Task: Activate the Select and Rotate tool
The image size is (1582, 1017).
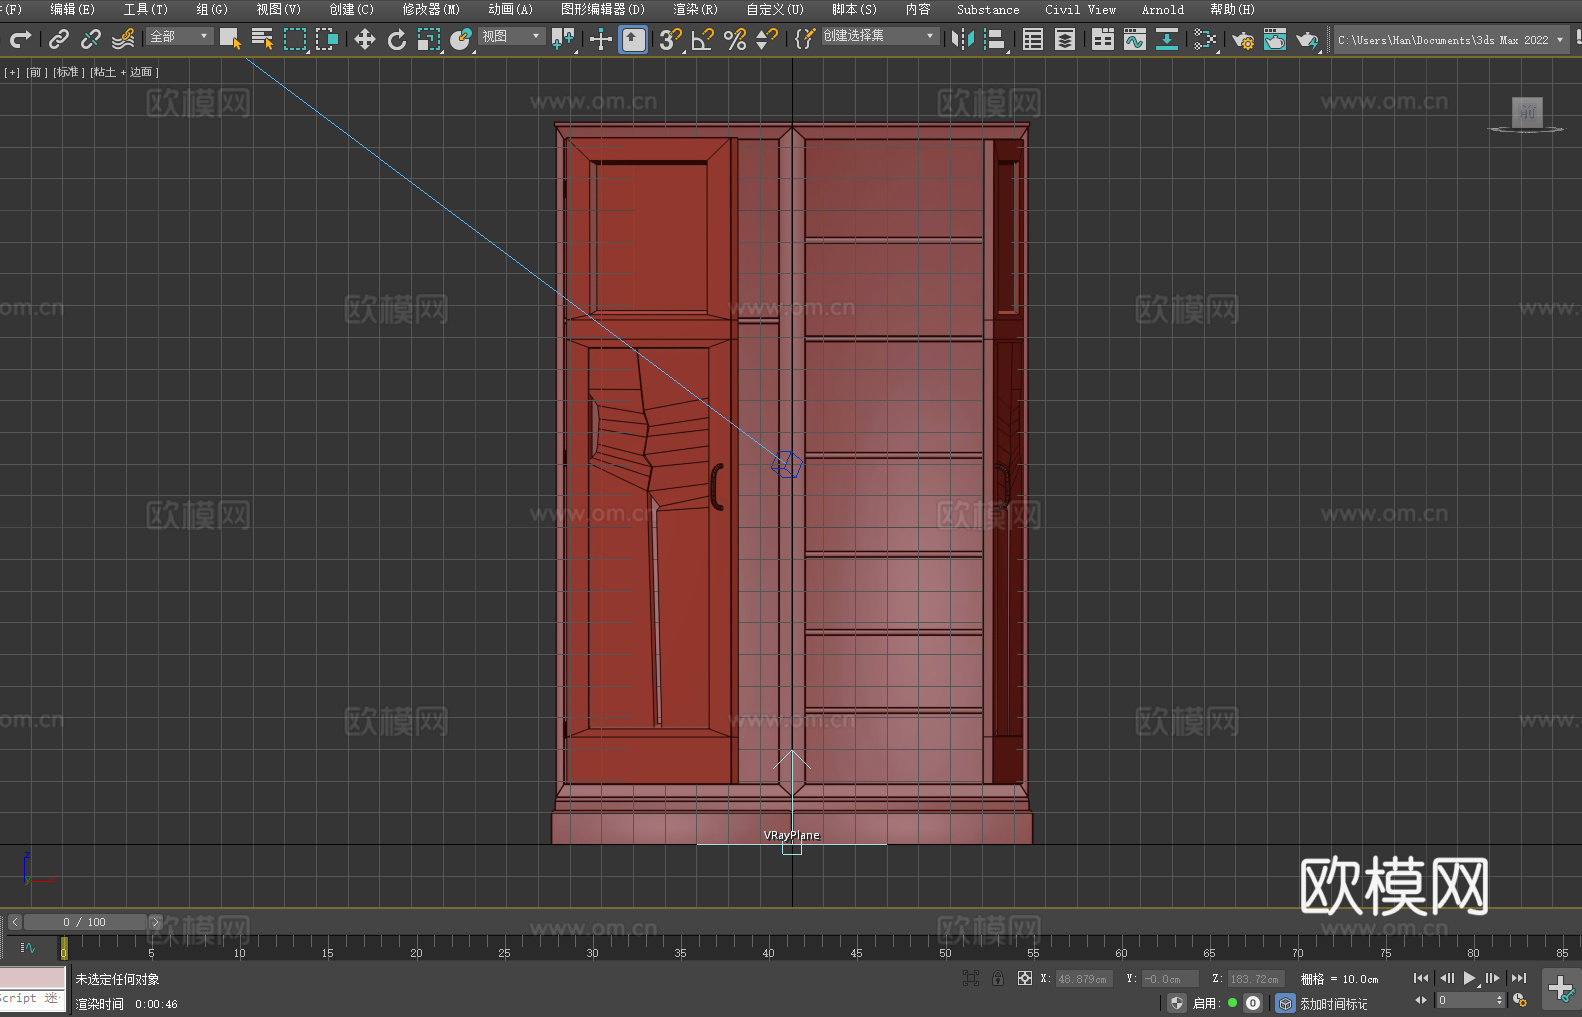Action: click(x=397, y=39)
